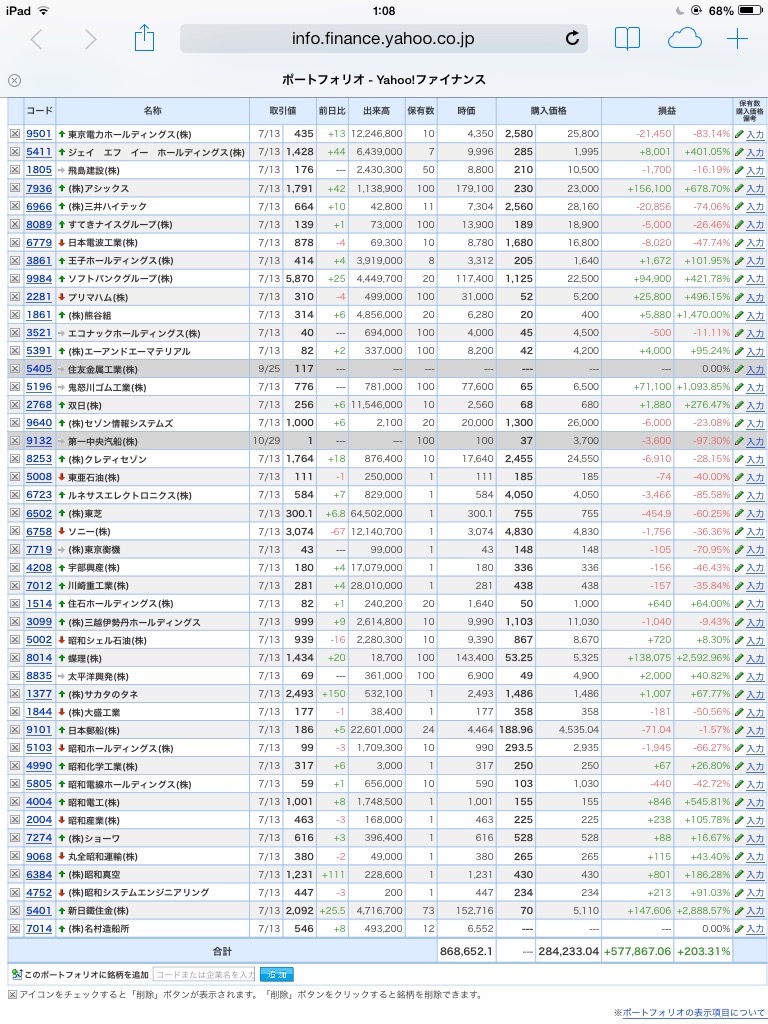Click the pencil edit icon for row 5411

739,152
